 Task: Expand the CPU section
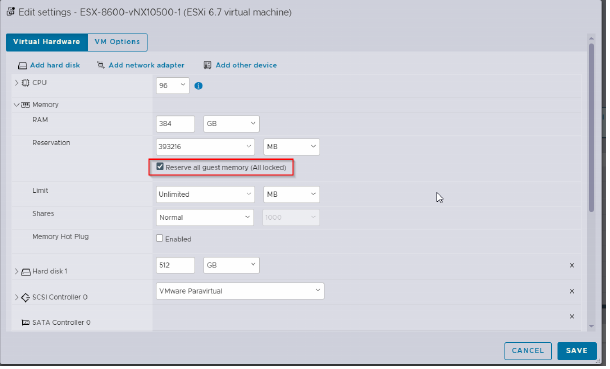point(16,83)
